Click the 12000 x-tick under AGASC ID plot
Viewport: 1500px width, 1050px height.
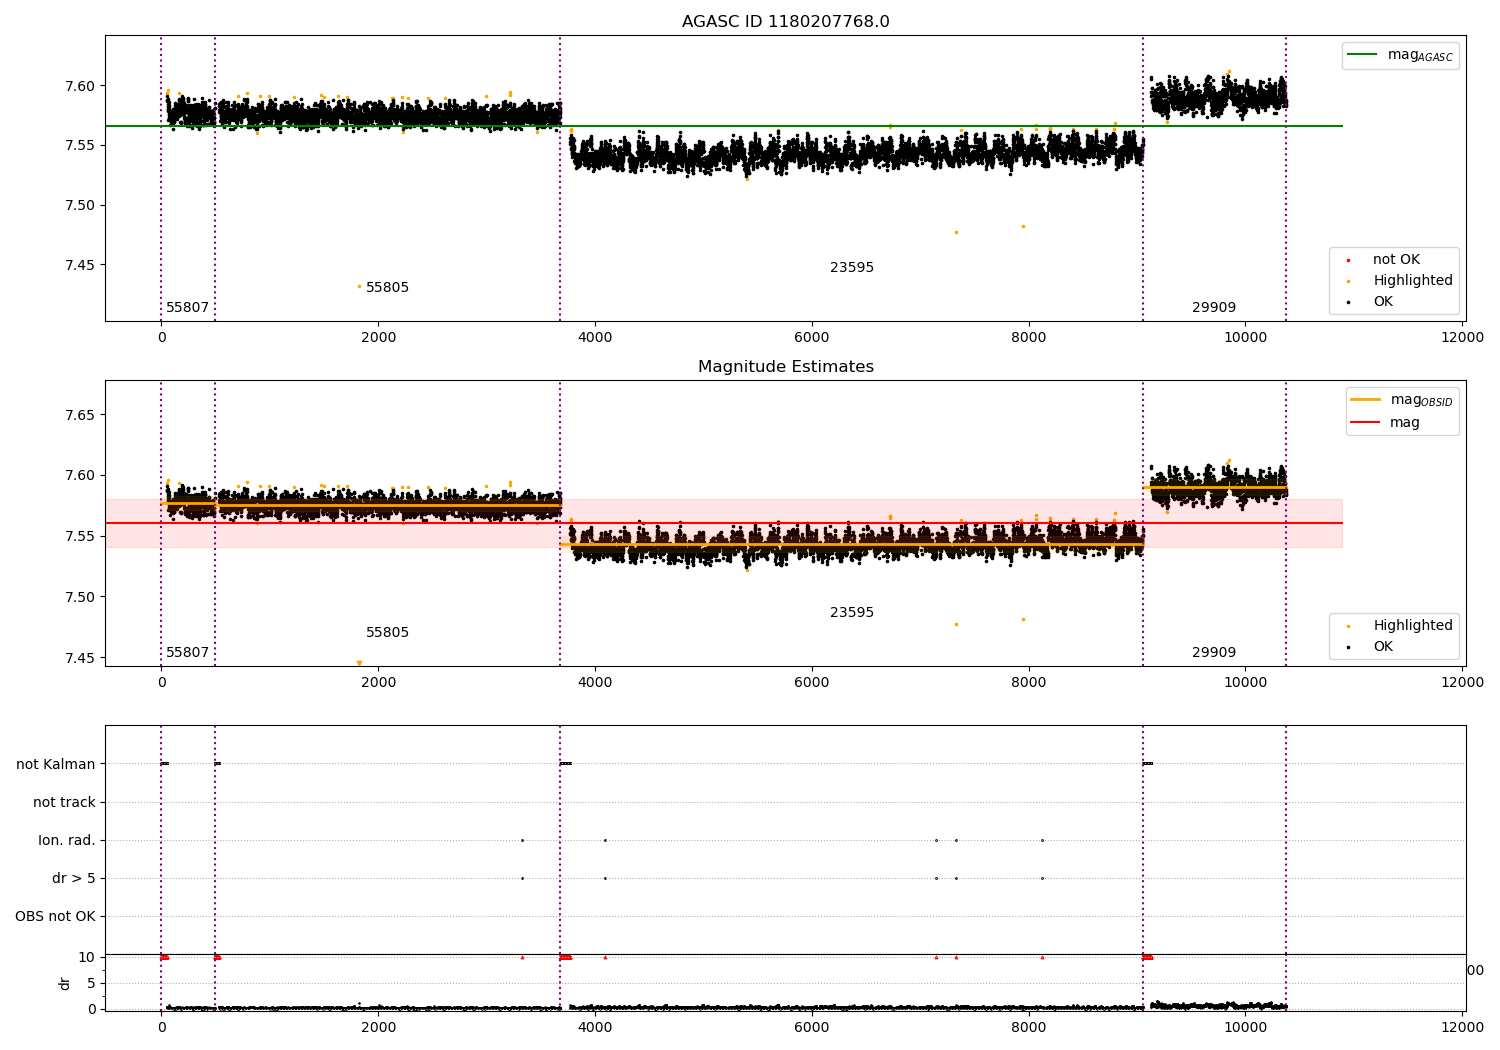tap(1462, 338)
